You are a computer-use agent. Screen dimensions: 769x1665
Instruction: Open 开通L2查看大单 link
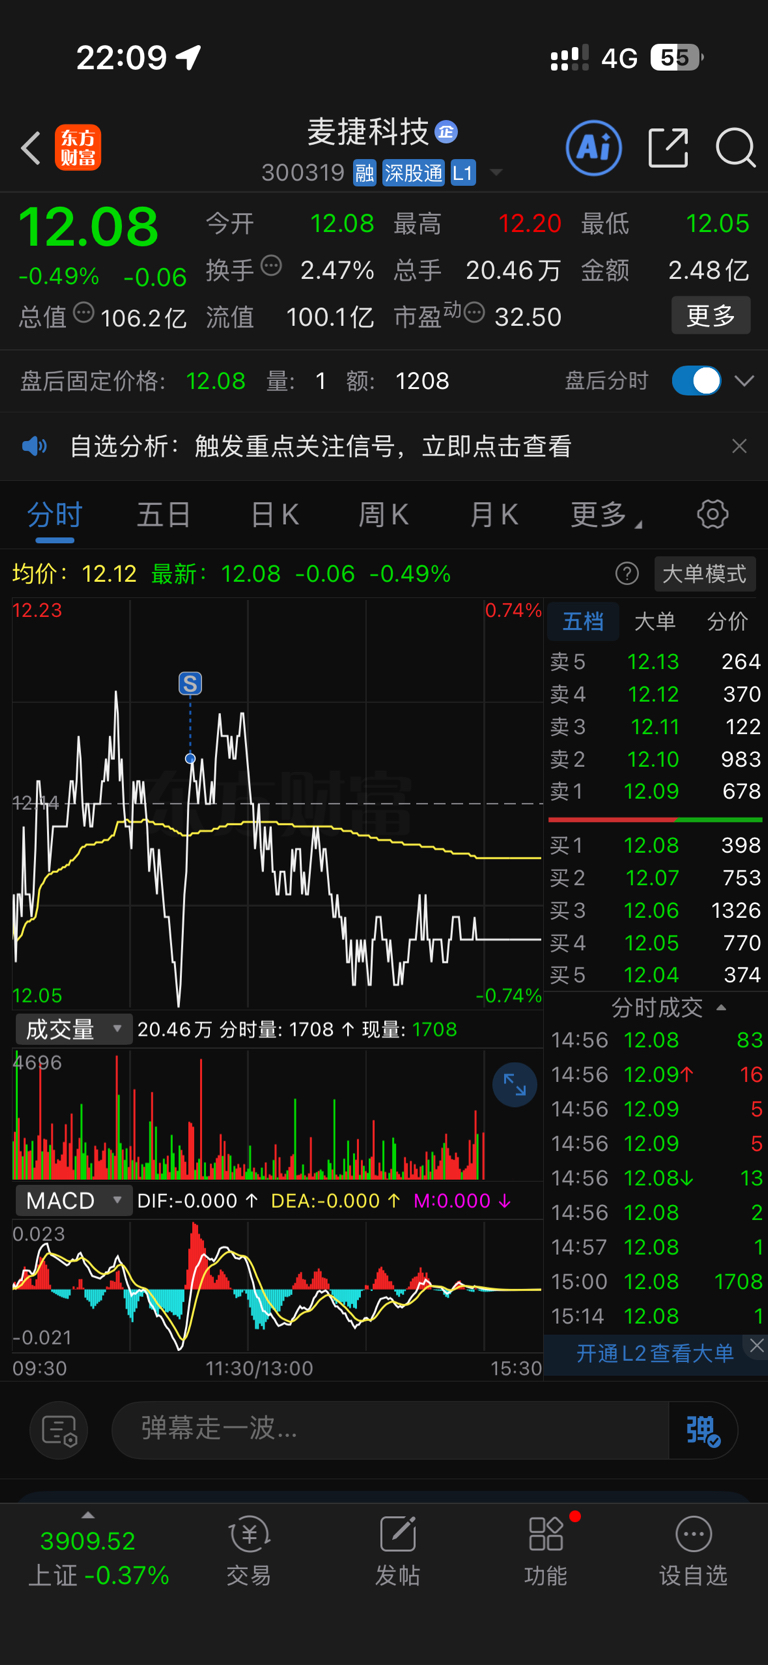pyautogui.click(x=655, y=1354)
